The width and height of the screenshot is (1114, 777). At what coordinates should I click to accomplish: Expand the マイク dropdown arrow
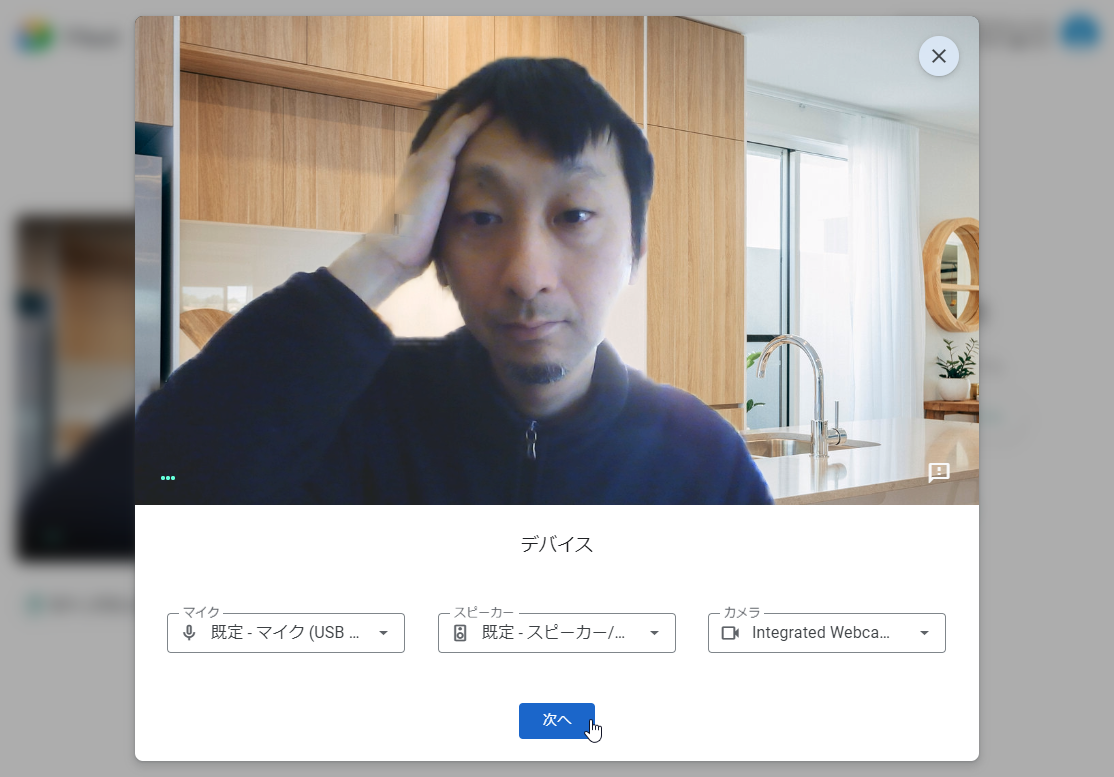(x=383, y=632)
